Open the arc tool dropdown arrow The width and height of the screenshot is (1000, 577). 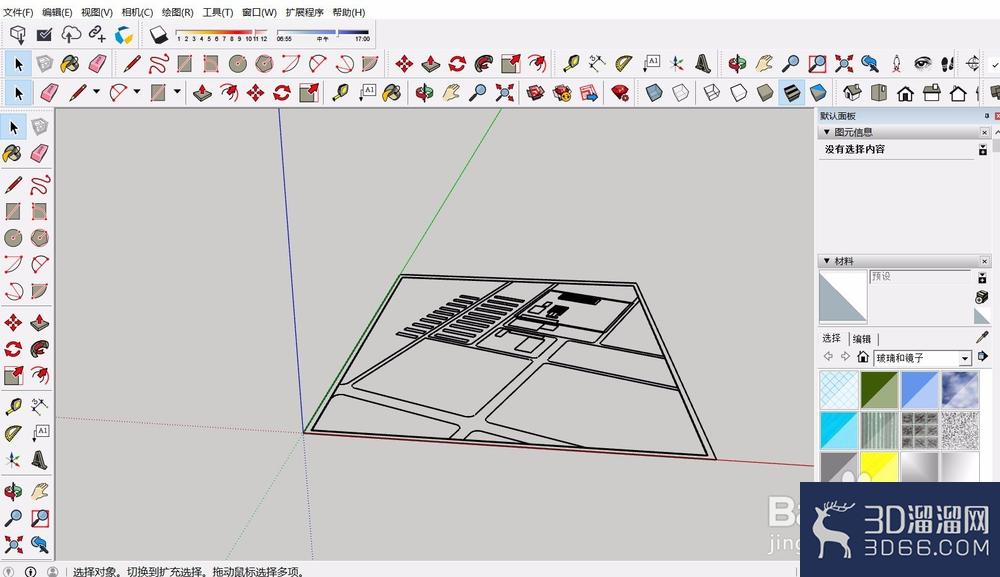click(136, 92)
